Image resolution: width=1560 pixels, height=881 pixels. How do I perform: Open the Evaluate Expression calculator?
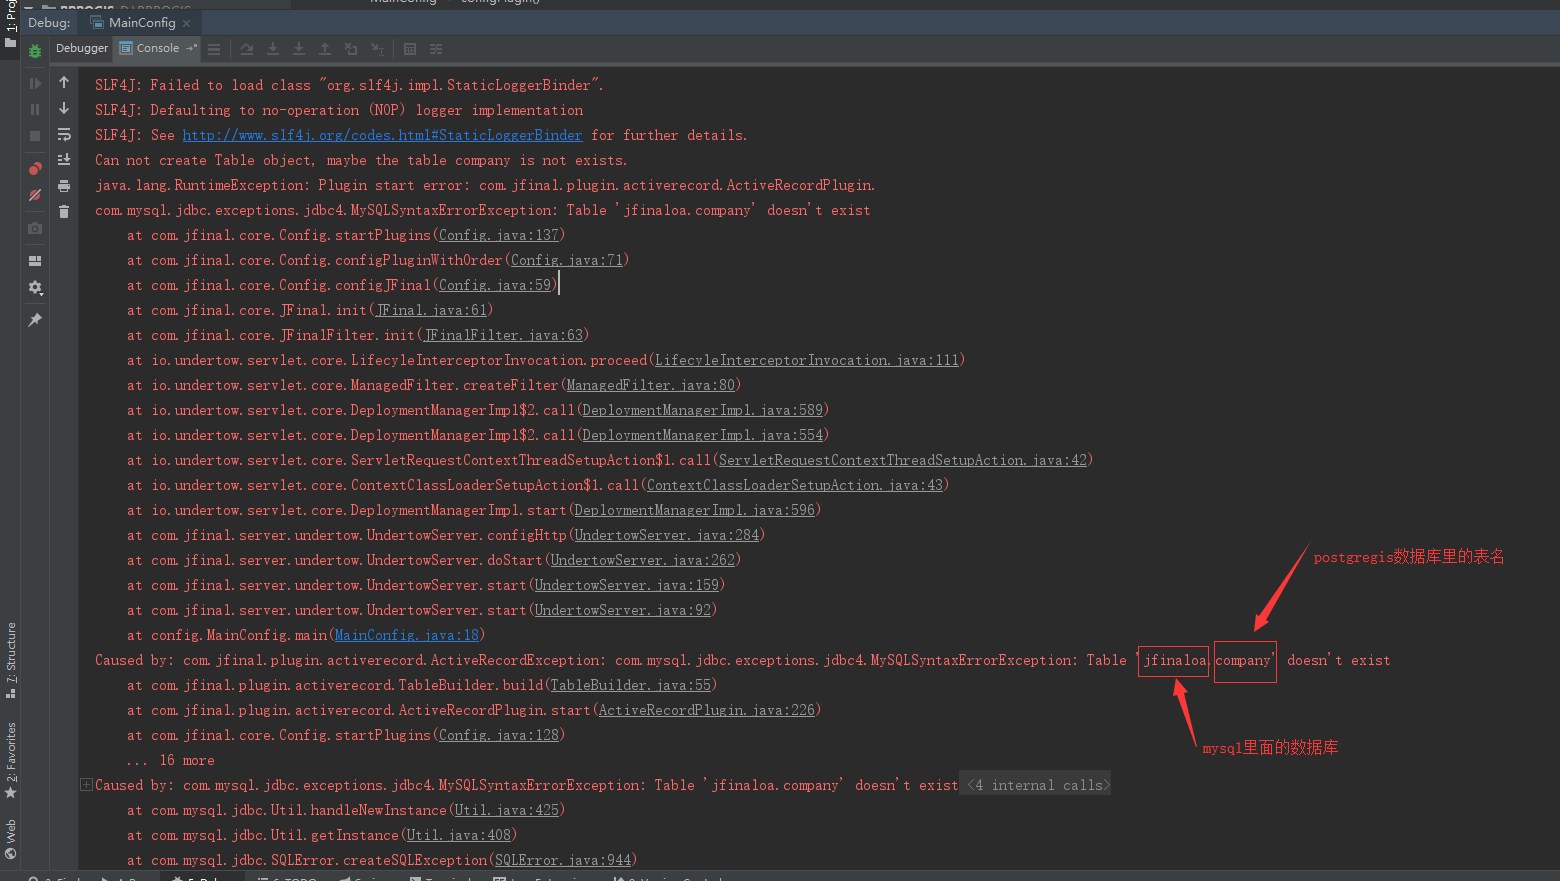click(x=410, y=49)
